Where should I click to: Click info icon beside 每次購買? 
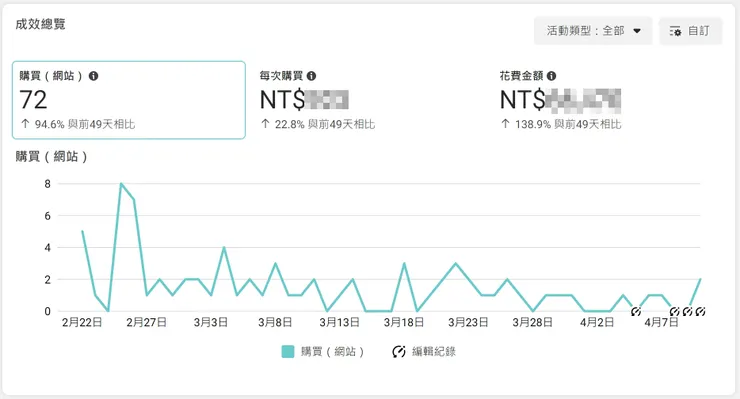pyautogui.click(x=311, y=76)
